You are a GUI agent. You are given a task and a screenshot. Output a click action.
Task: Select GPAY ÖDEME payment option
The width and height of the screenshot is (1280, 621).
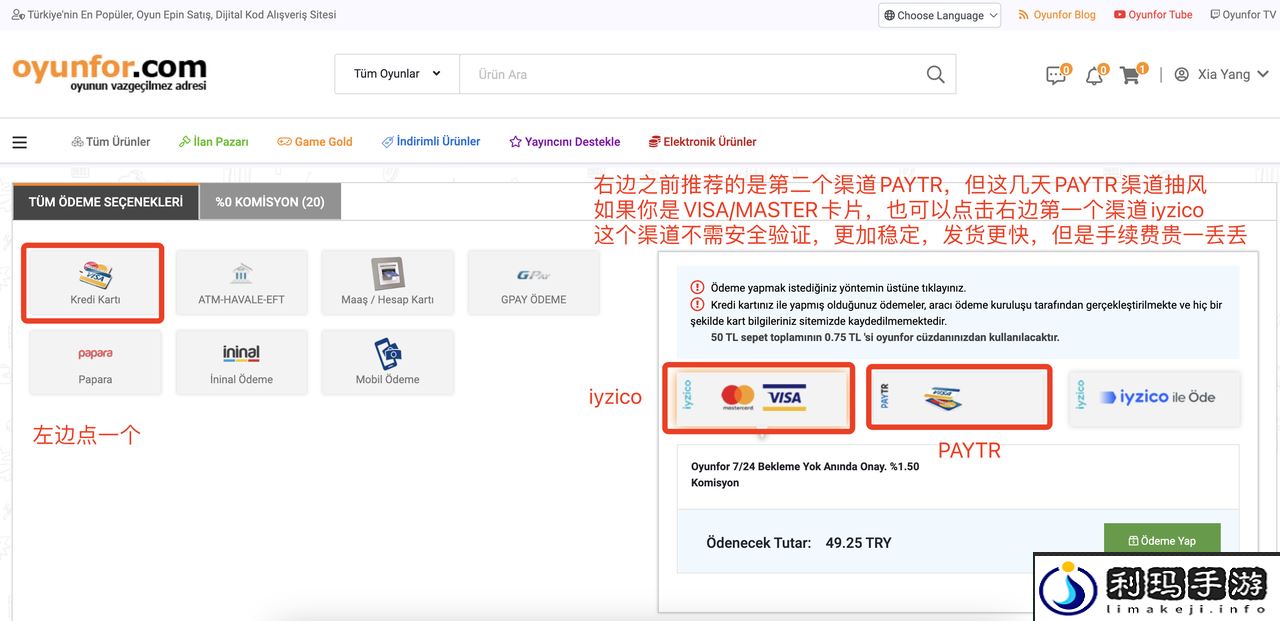[x=533, y=283]
